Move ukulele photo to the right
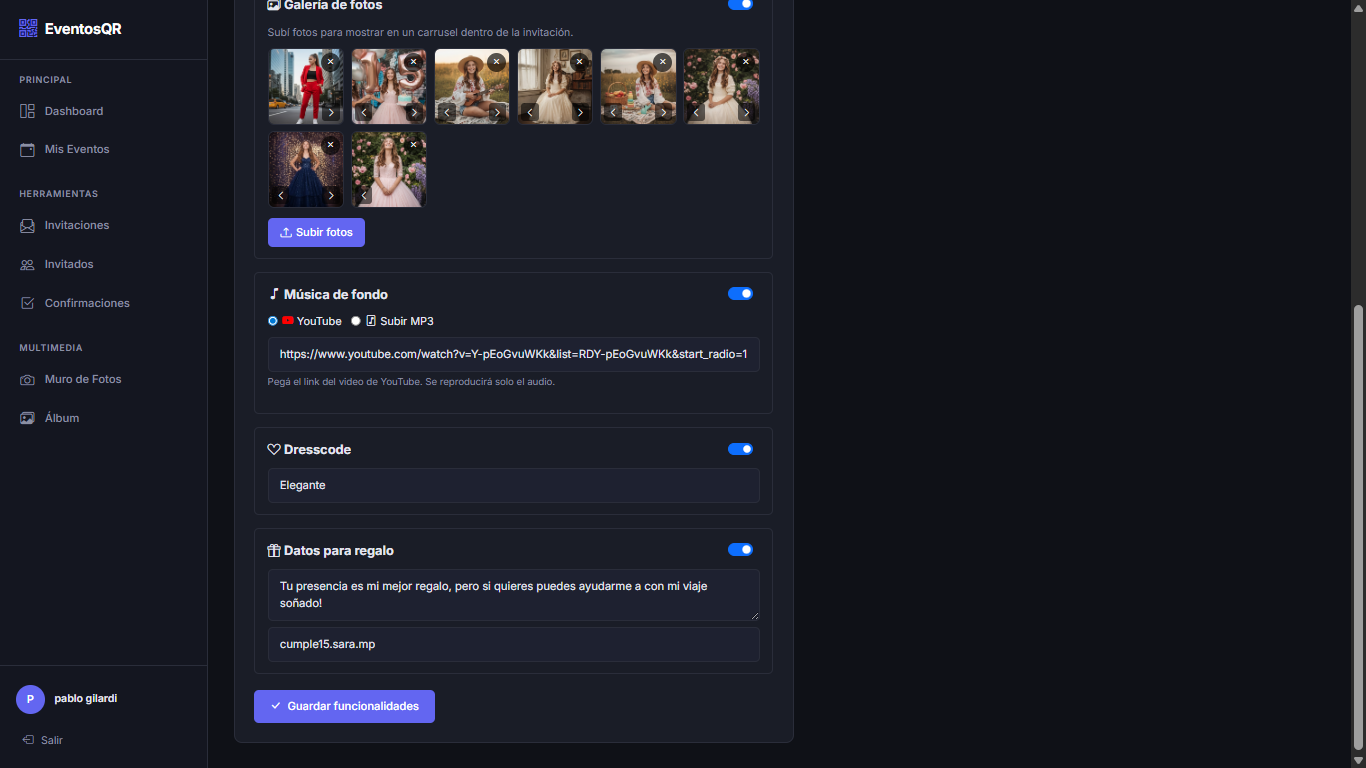The height and width of the screenshot is (768, 1366). [497, 112]
